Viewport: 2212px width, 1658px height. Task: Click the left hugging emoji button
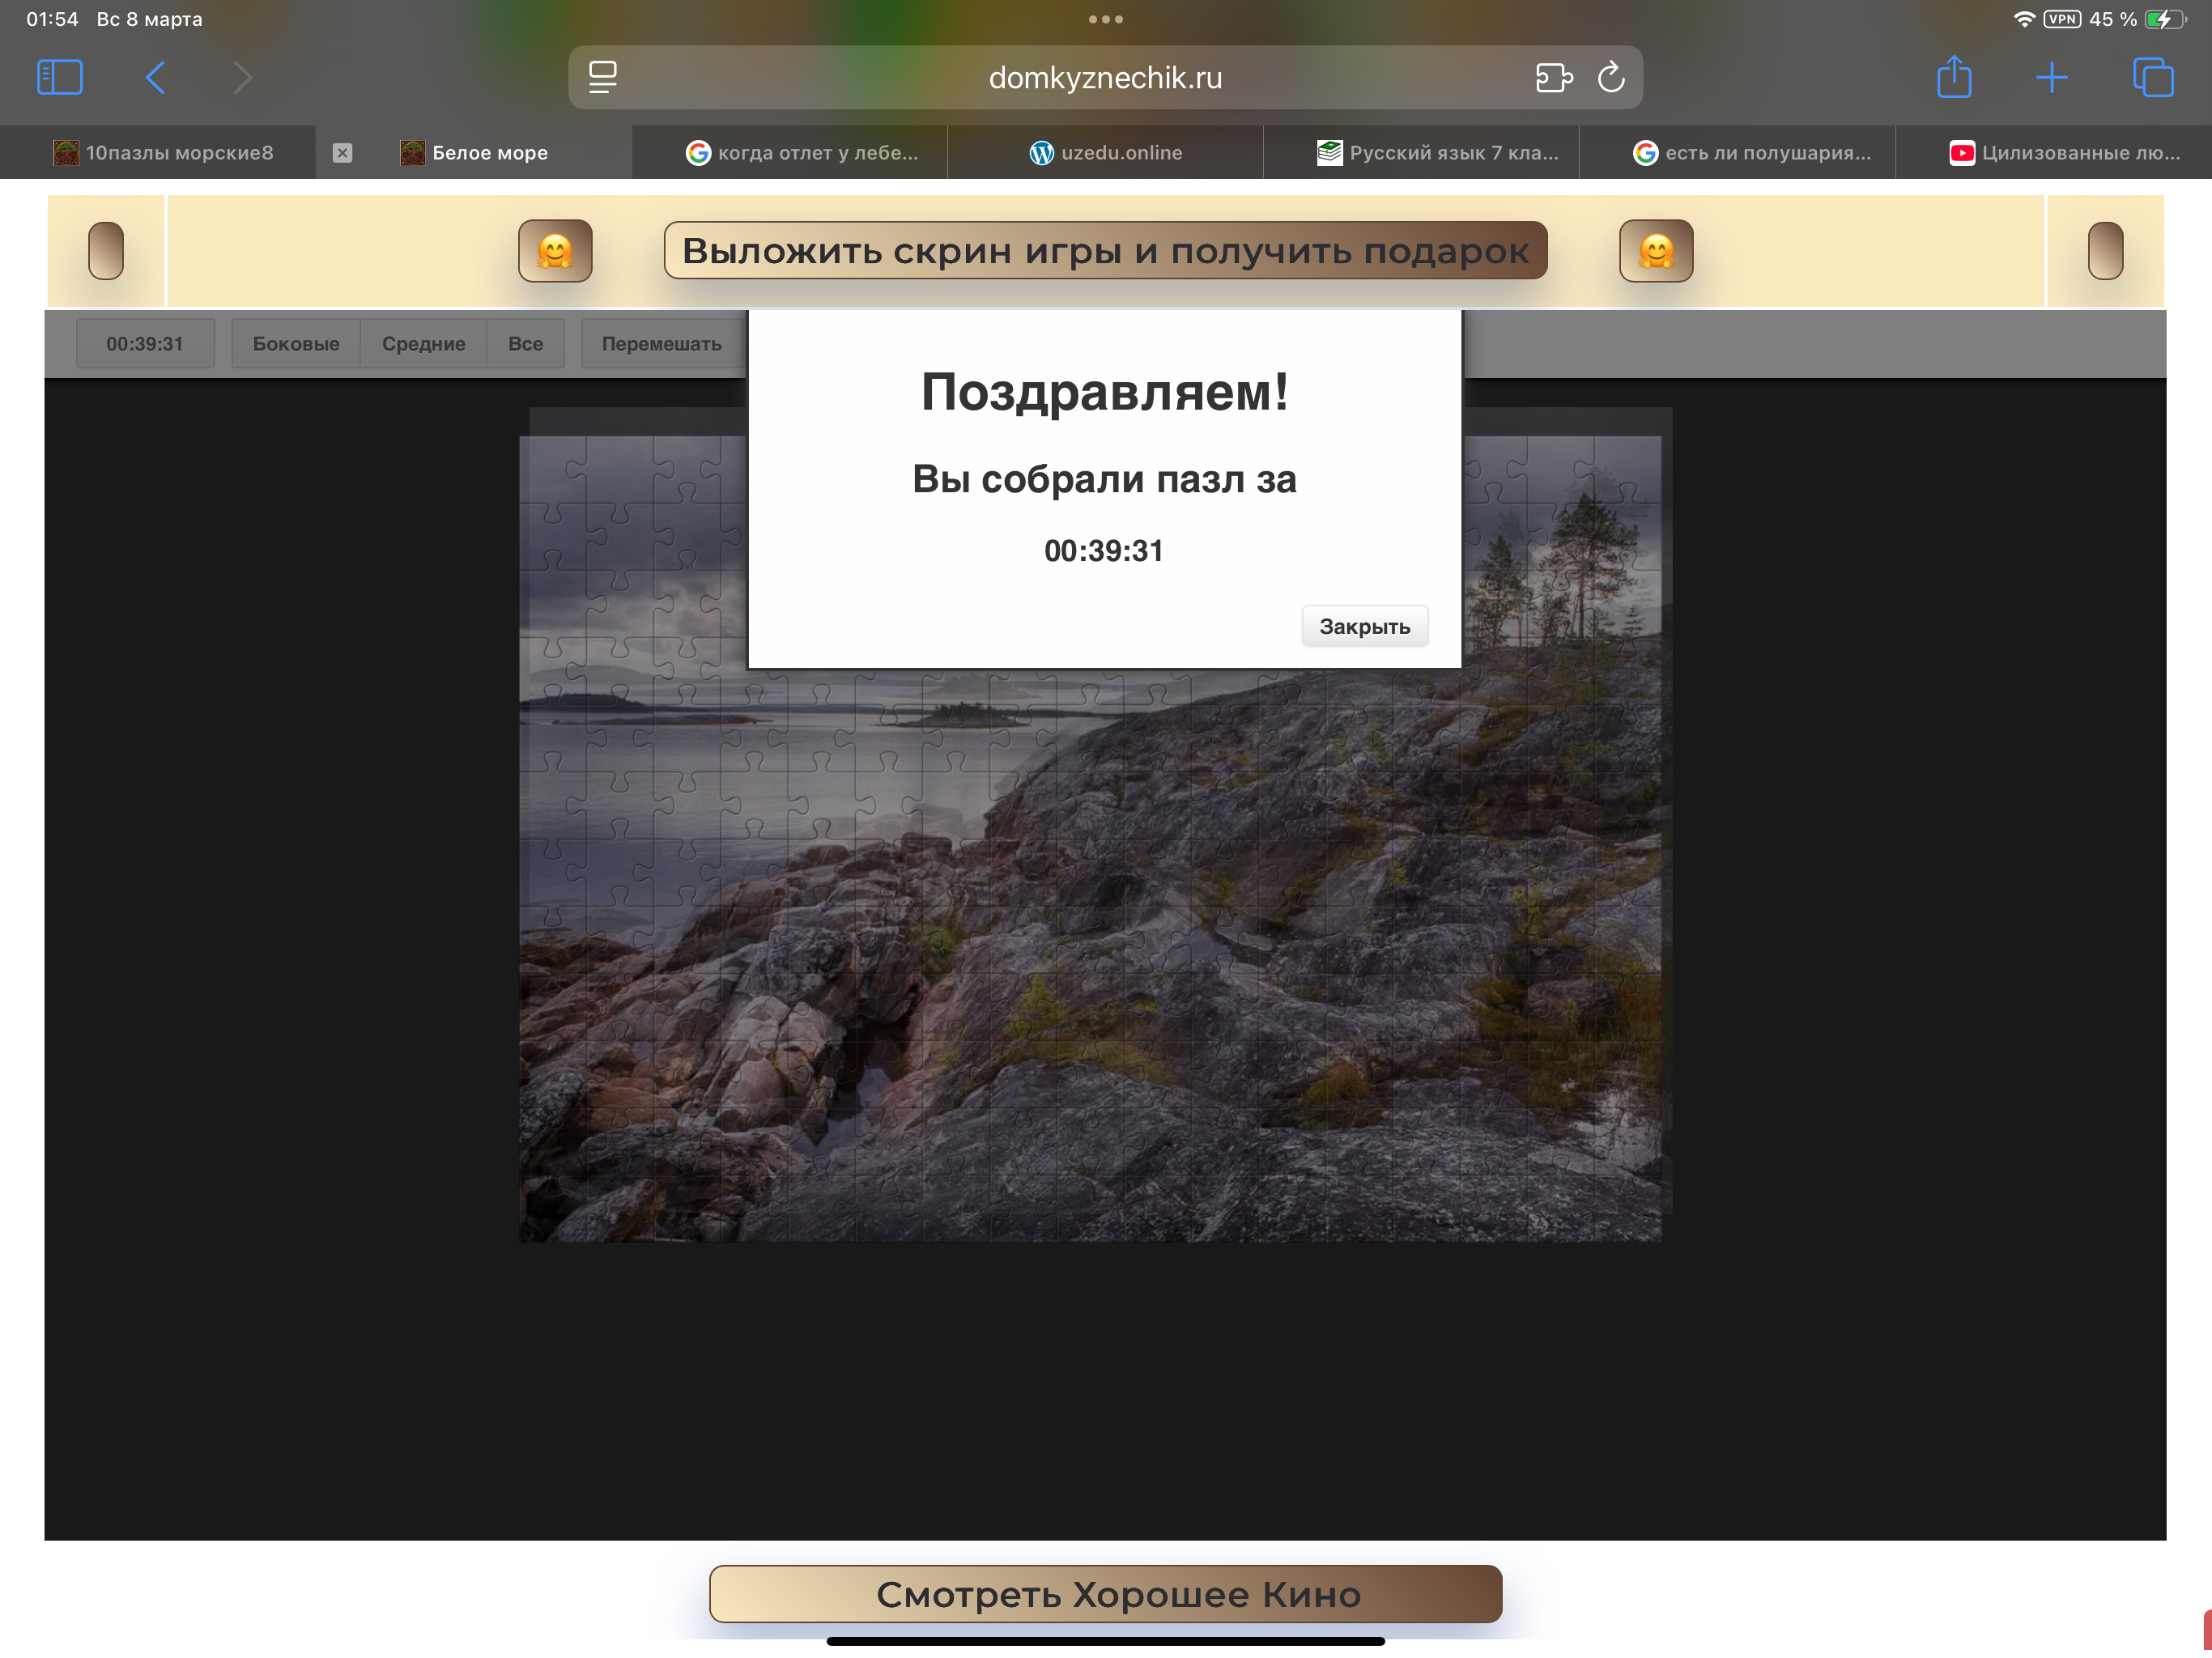(x=555, y=250)
